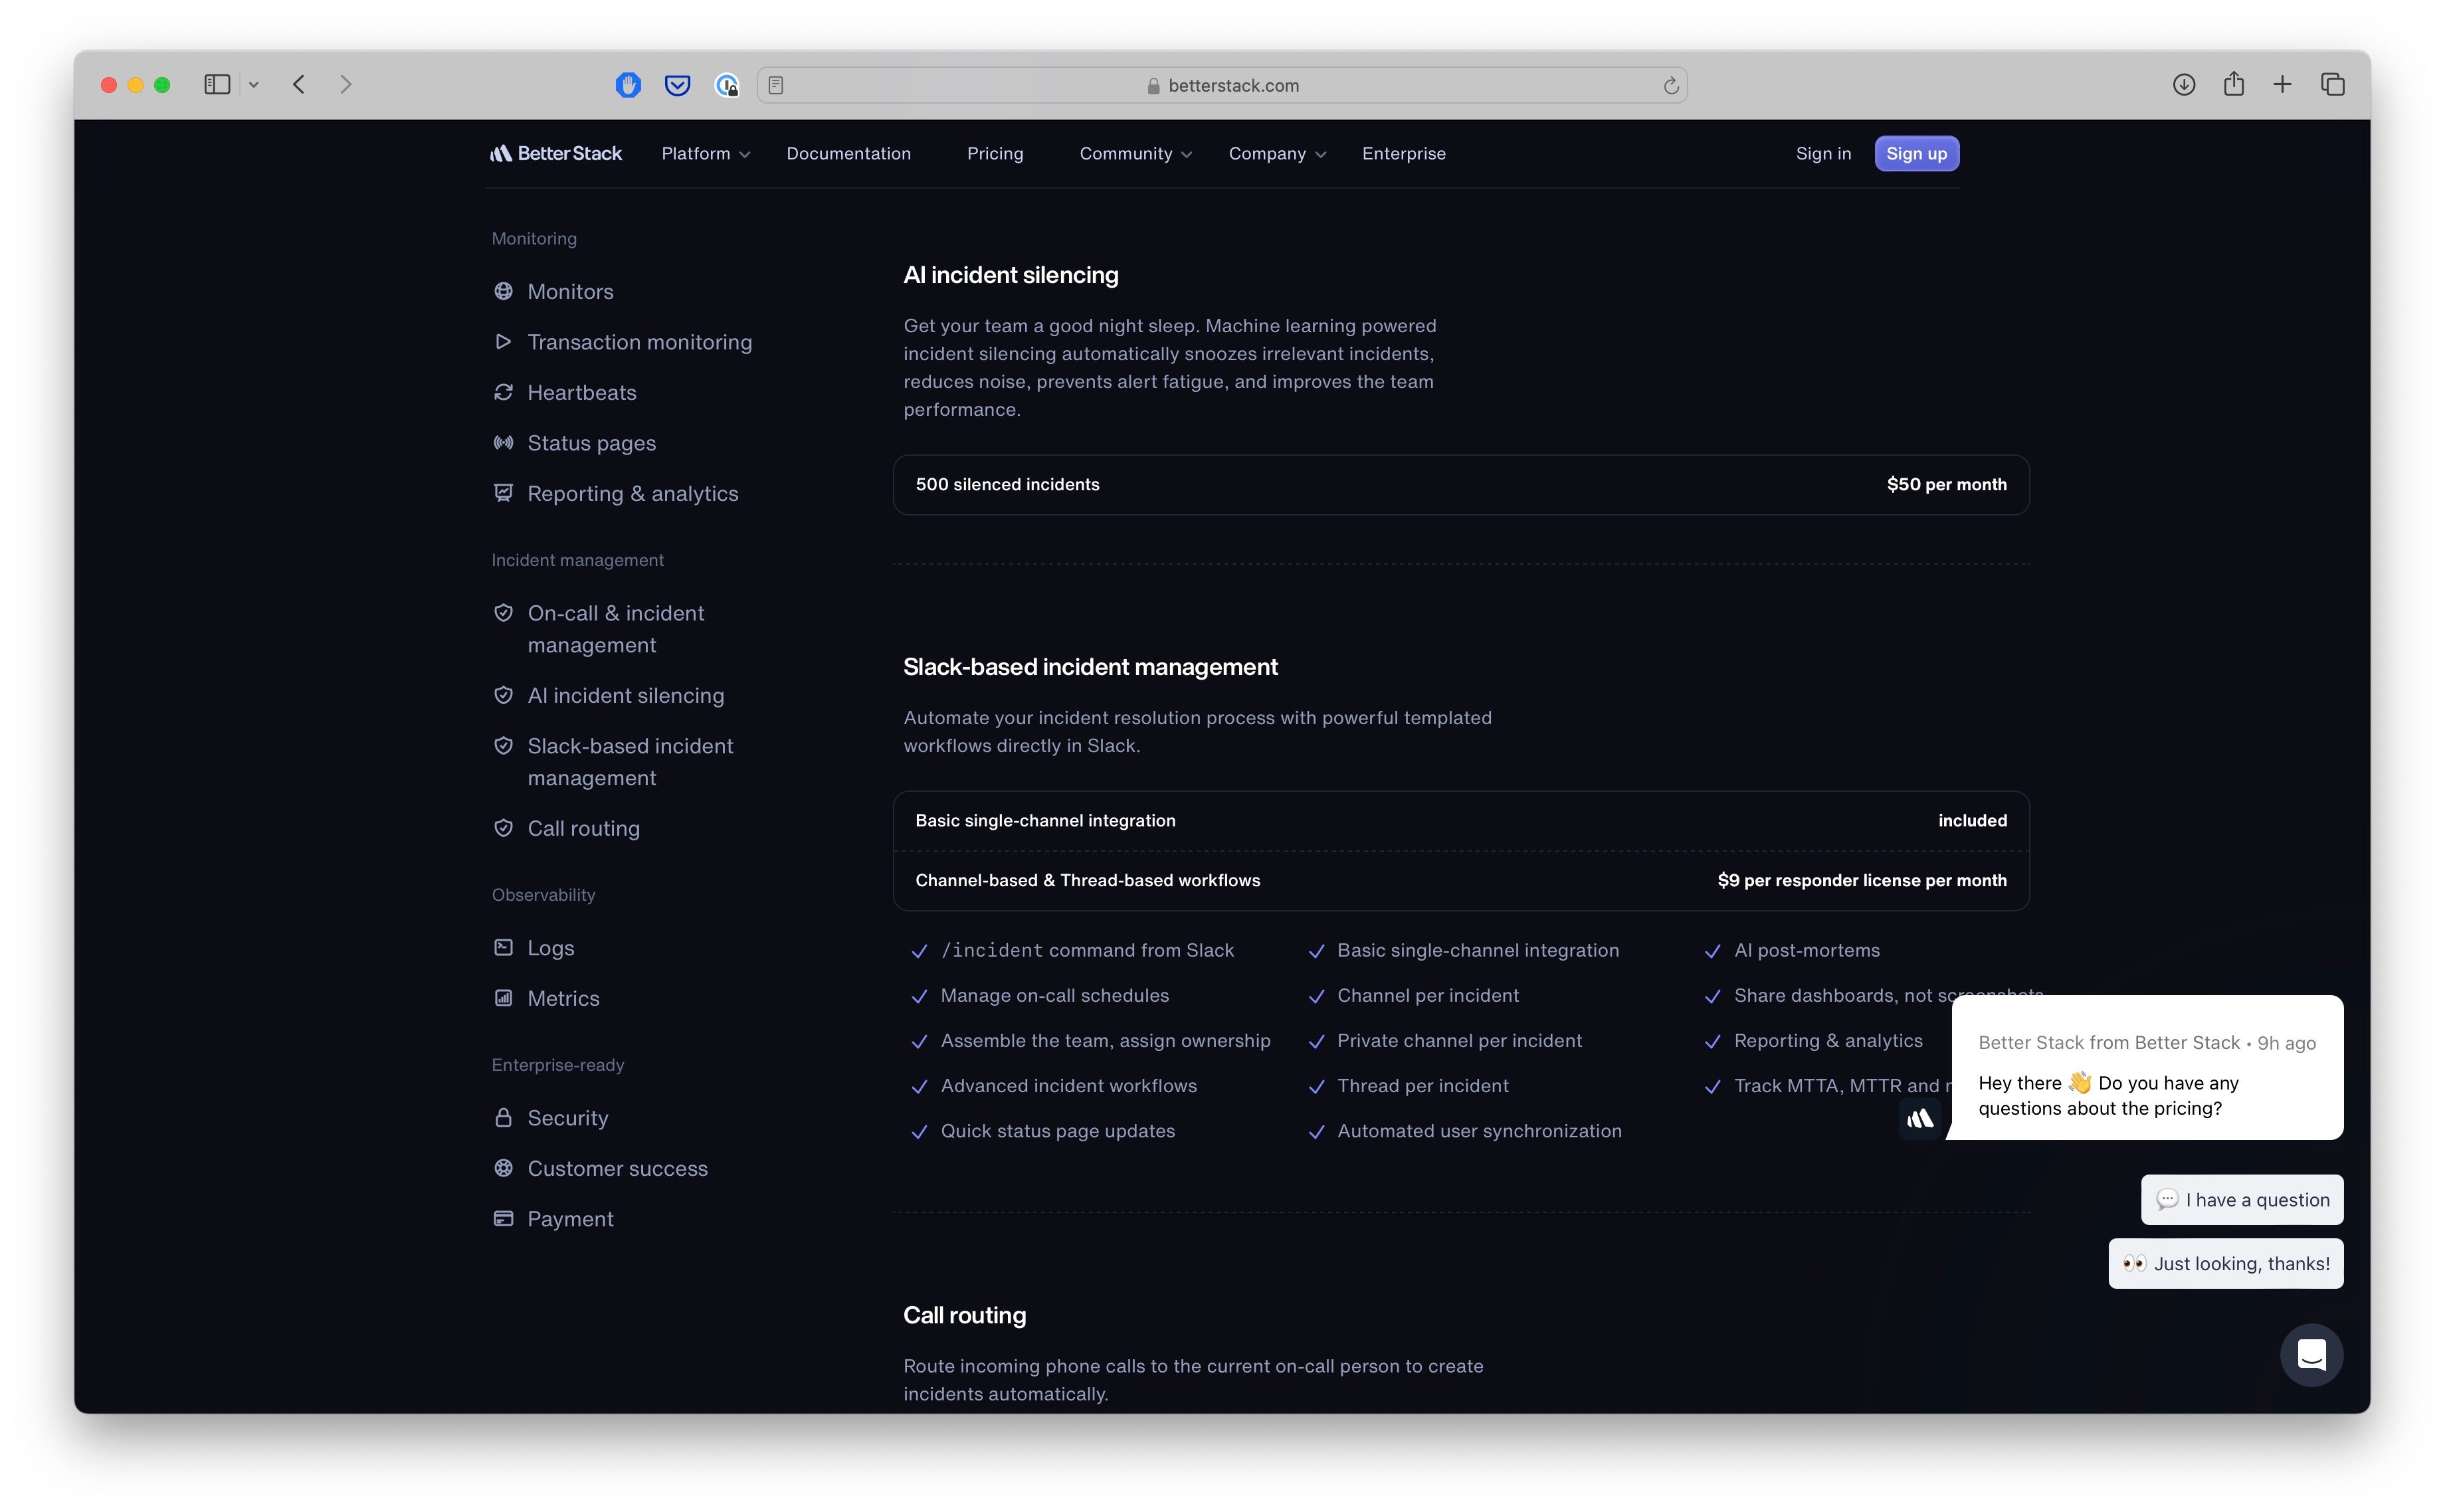Screen dimensions: 2445x1512
Task: Click shield icon beside On-call & incident management
Action: coord(503,613)
